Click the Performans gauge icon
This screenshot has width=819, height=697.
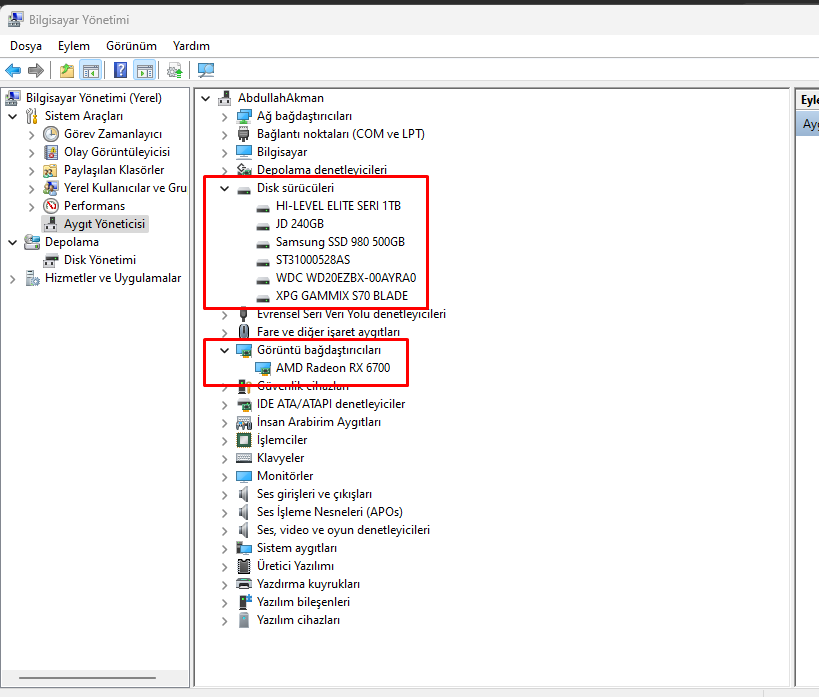tap(51, 206)
